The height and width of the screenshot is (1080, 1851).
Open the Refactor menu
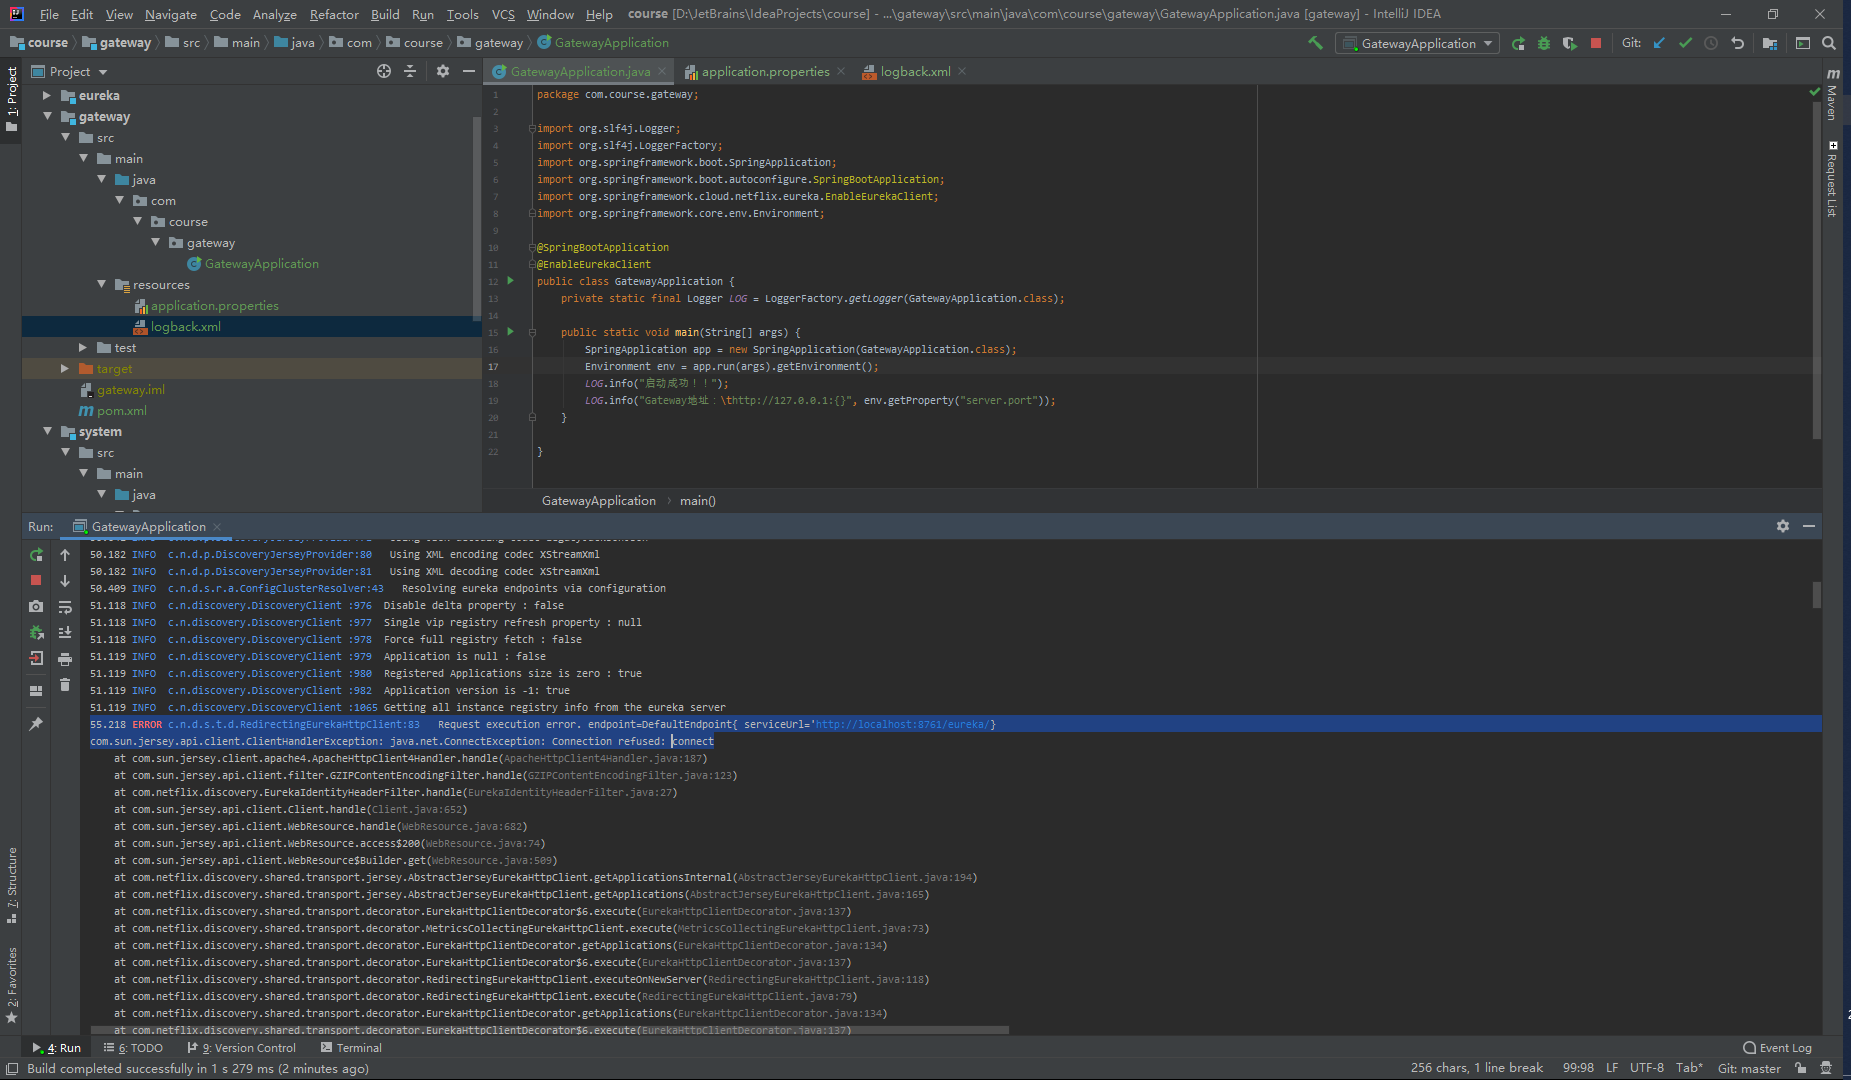[334, 14]
